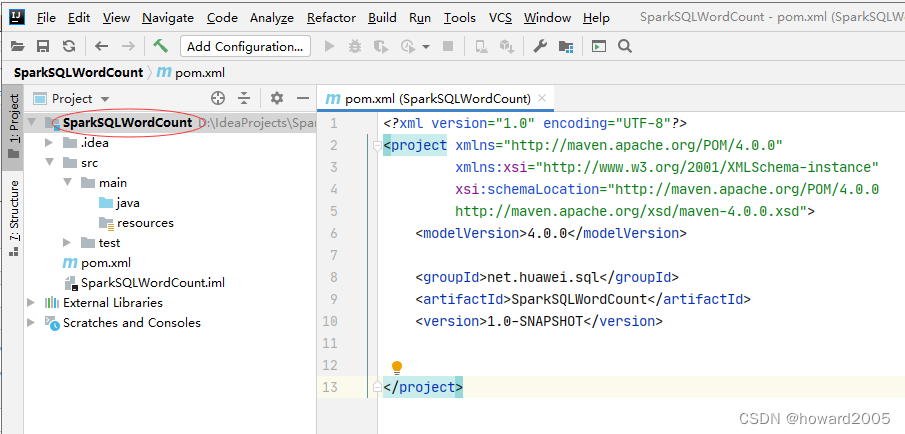The width and height of the screenshot is (905, 434).
Task: Hide the Project panel with minus icon
Action: pyautogui.click(x=303, y=98)
